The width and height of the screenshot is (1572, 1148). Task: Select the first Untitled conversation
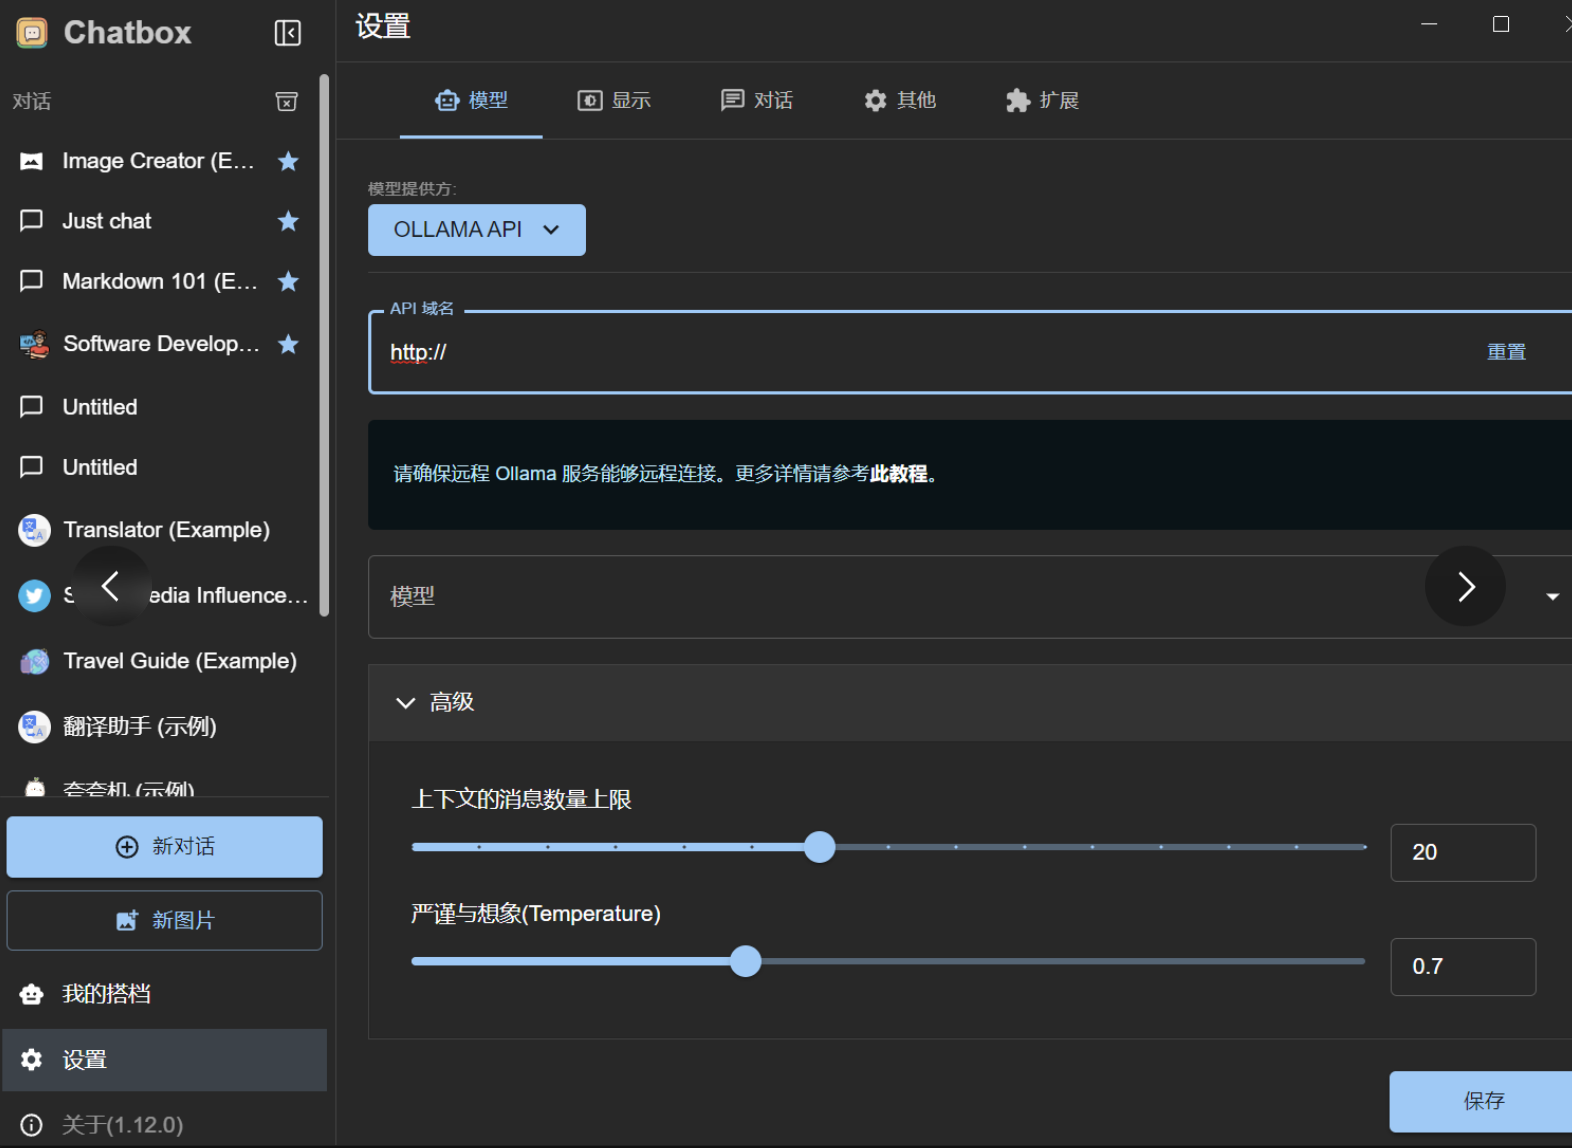point(160,407)
